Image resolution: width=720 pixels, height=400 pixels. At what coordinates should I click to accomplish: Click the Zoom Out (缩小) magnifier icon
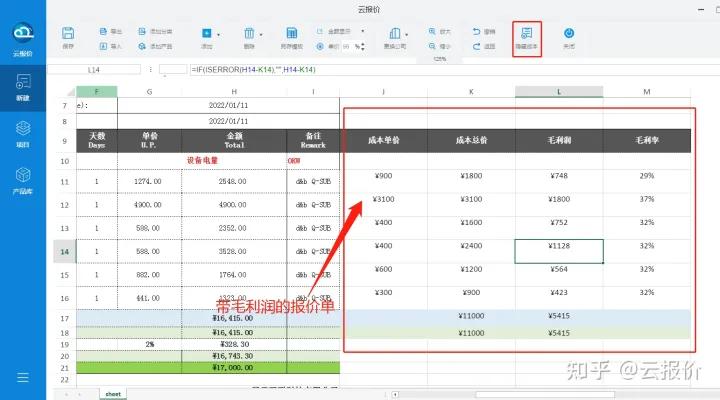[432, 46]
